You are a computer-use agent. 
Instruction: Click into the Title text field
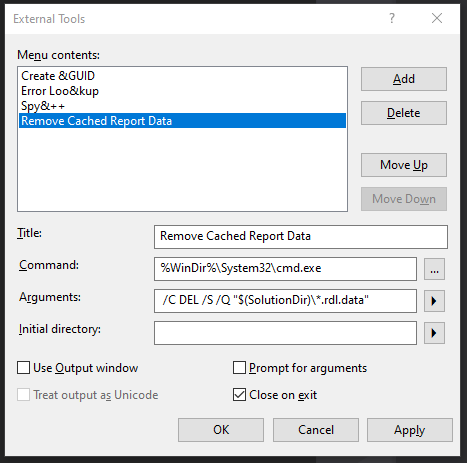point(301,237)
